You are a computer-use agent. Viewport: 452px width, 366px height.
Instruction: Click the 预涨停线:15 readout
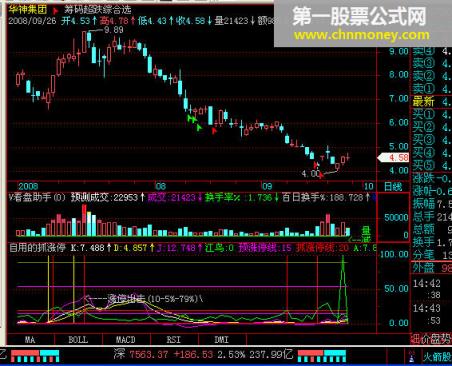click(x=265, y=248)
